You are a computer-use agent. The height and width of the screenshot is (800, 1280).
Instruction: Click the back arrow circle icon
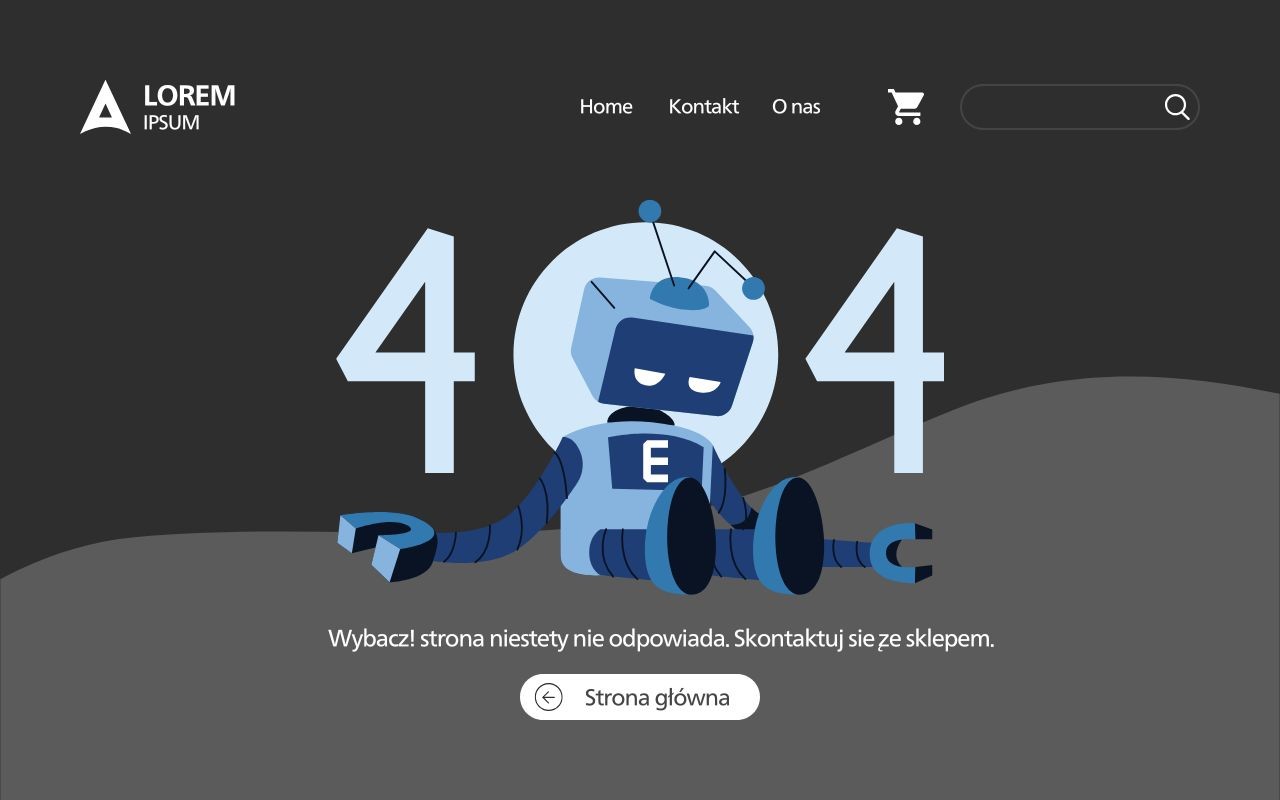click(549, 697)
